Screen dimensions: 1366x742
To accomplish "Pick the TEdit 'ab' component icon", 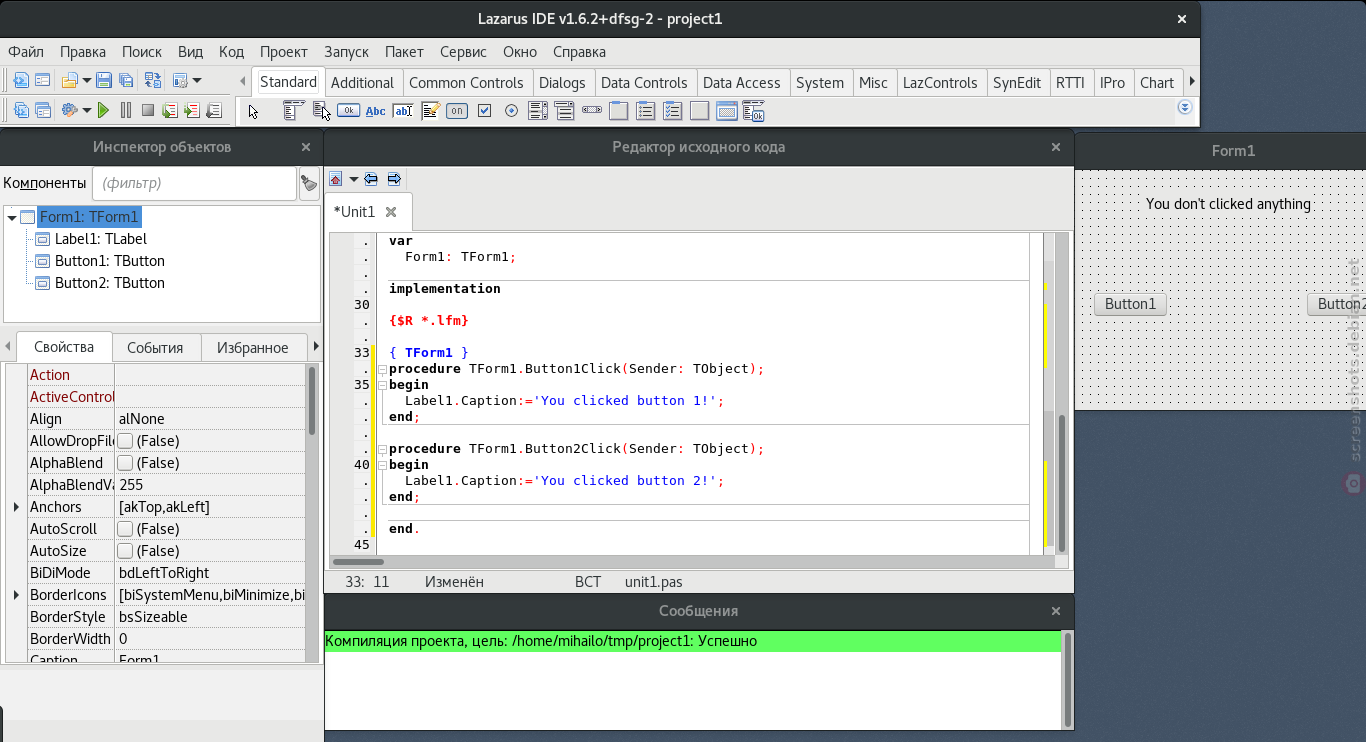I will pyautogui.click(x=403, y=110).
